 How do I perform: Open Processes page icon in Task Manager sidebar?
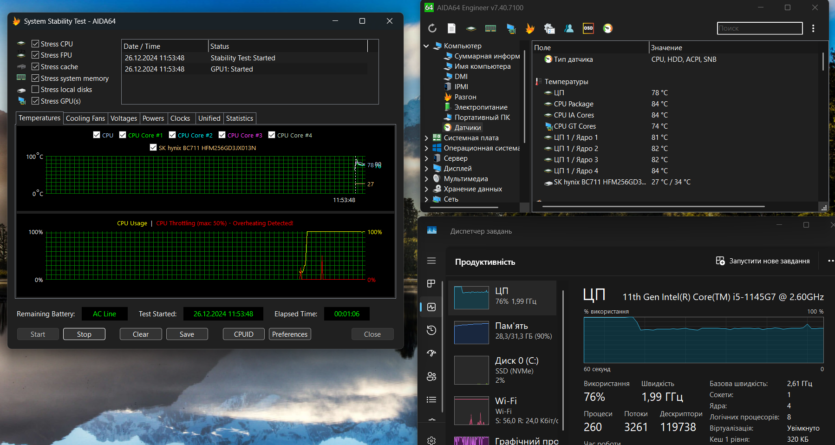coord(431,283)
